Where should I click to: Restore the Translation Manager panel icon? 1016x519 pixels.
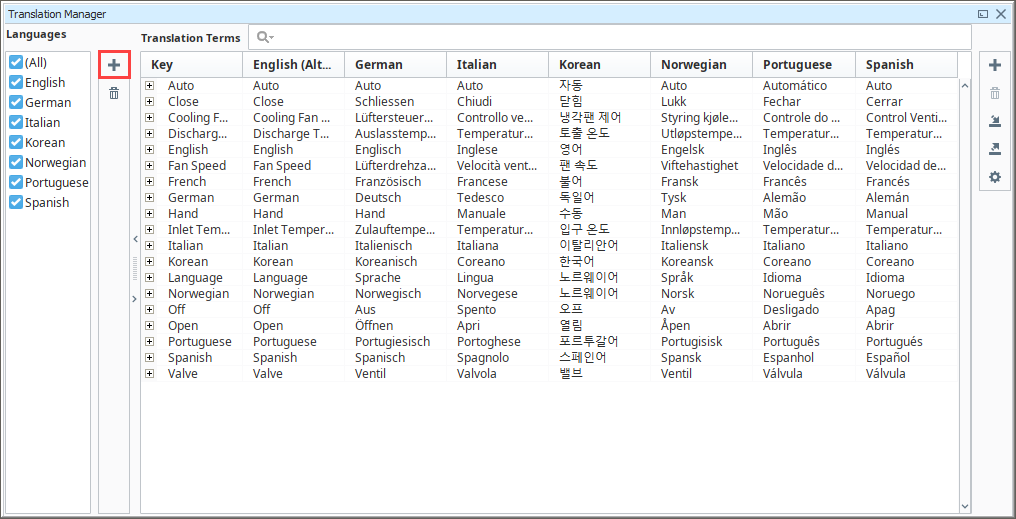[984, 14]
